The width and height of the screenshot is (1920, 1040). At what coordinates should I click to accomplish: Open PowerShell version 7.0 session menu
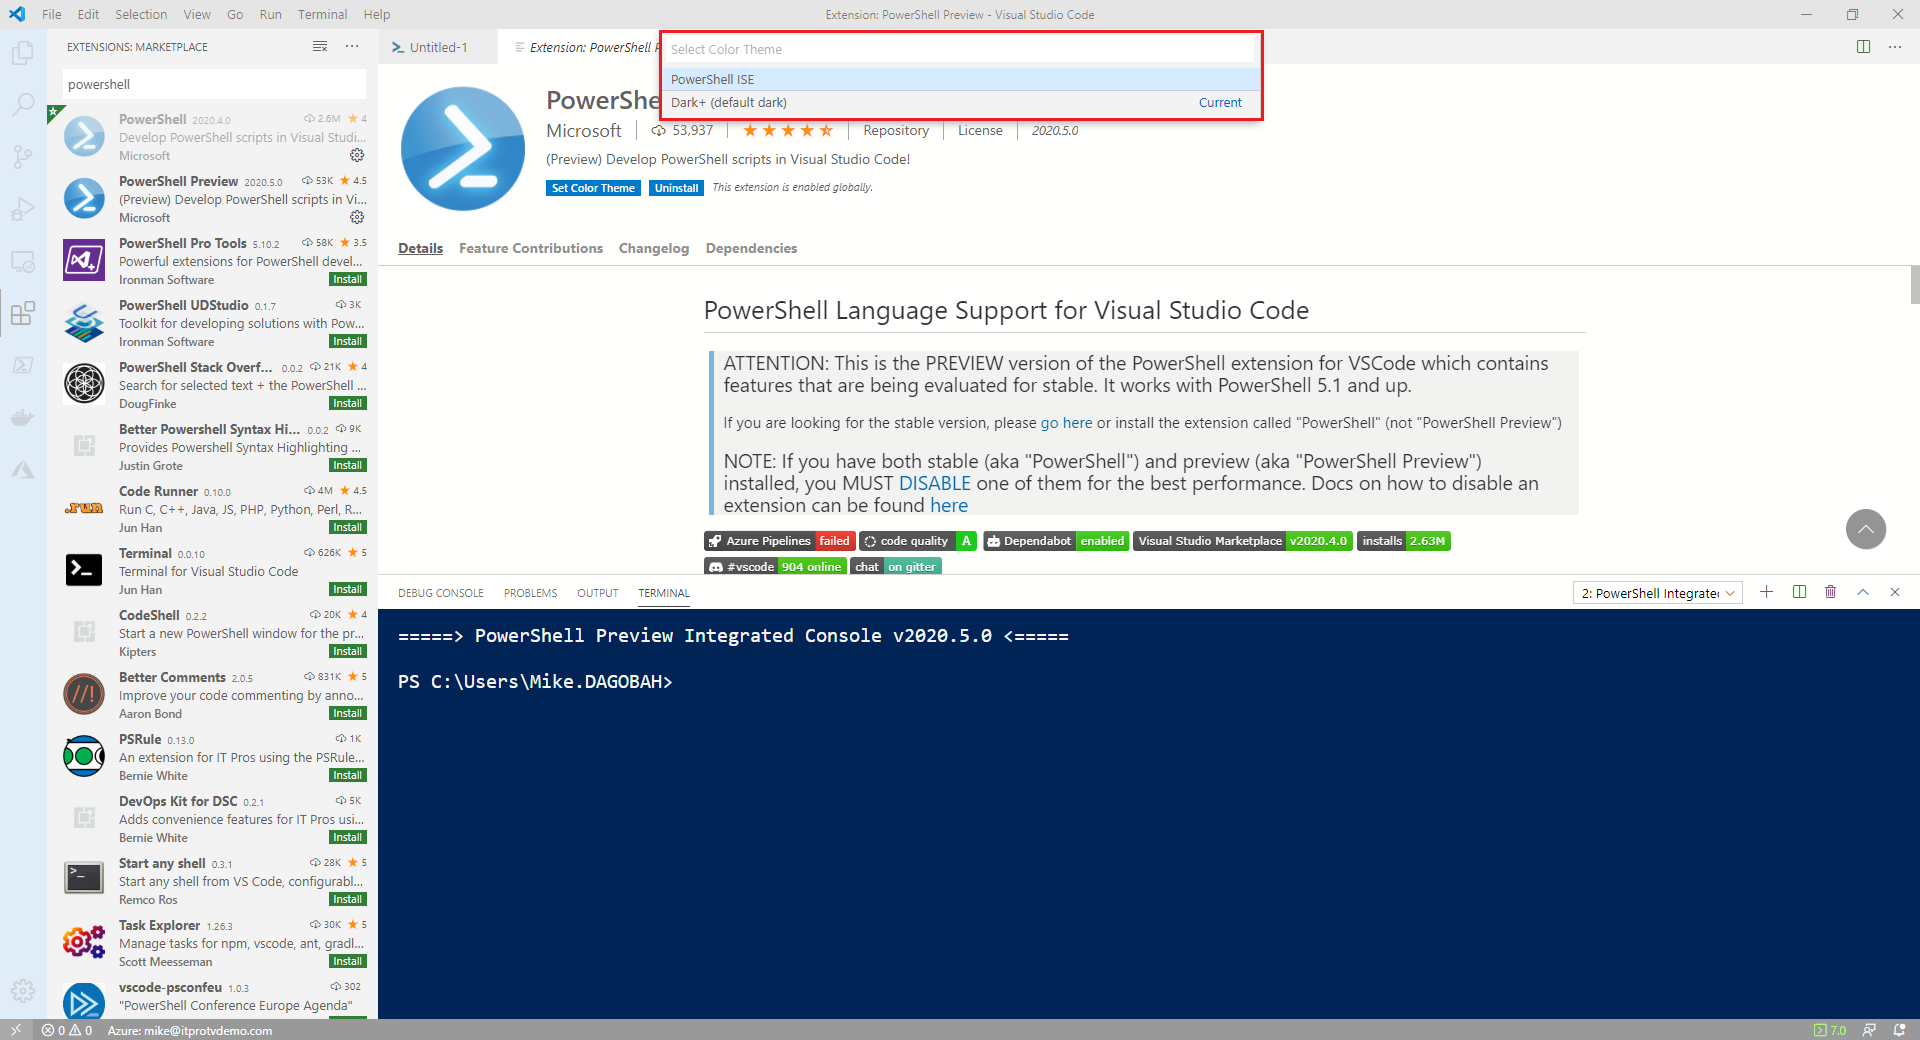(x=1830, y=1030)
